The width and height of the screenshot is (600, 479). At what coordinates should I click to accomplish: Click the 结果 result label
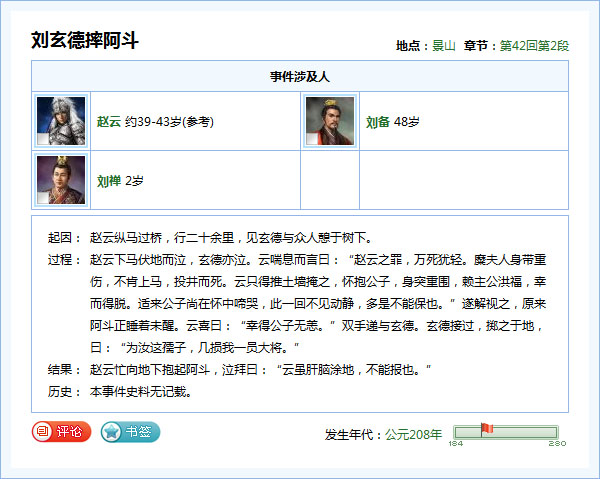[x=60, y=370]
